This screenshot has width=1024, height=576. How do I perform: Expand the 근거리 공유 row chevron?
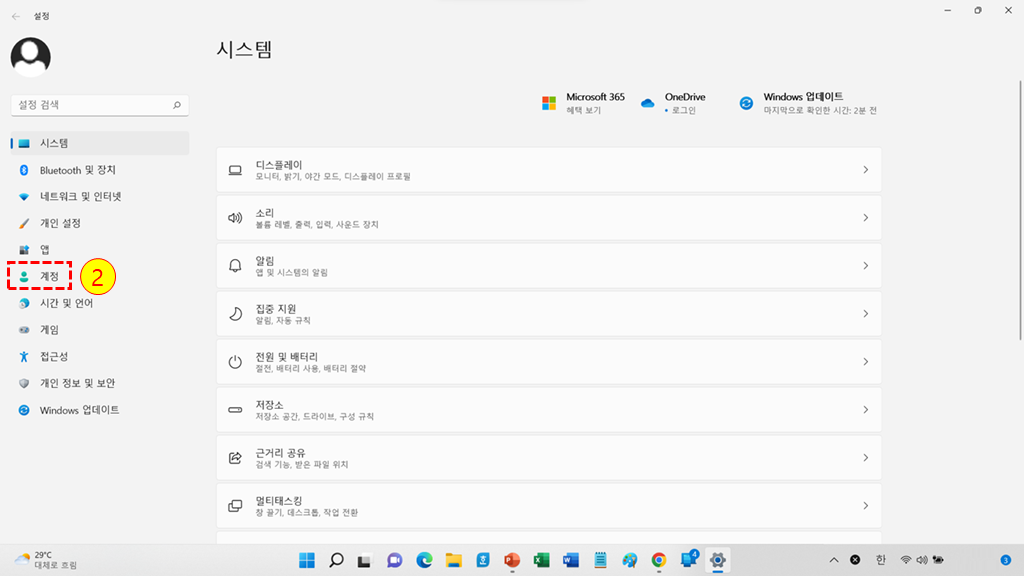pos(865,458)
